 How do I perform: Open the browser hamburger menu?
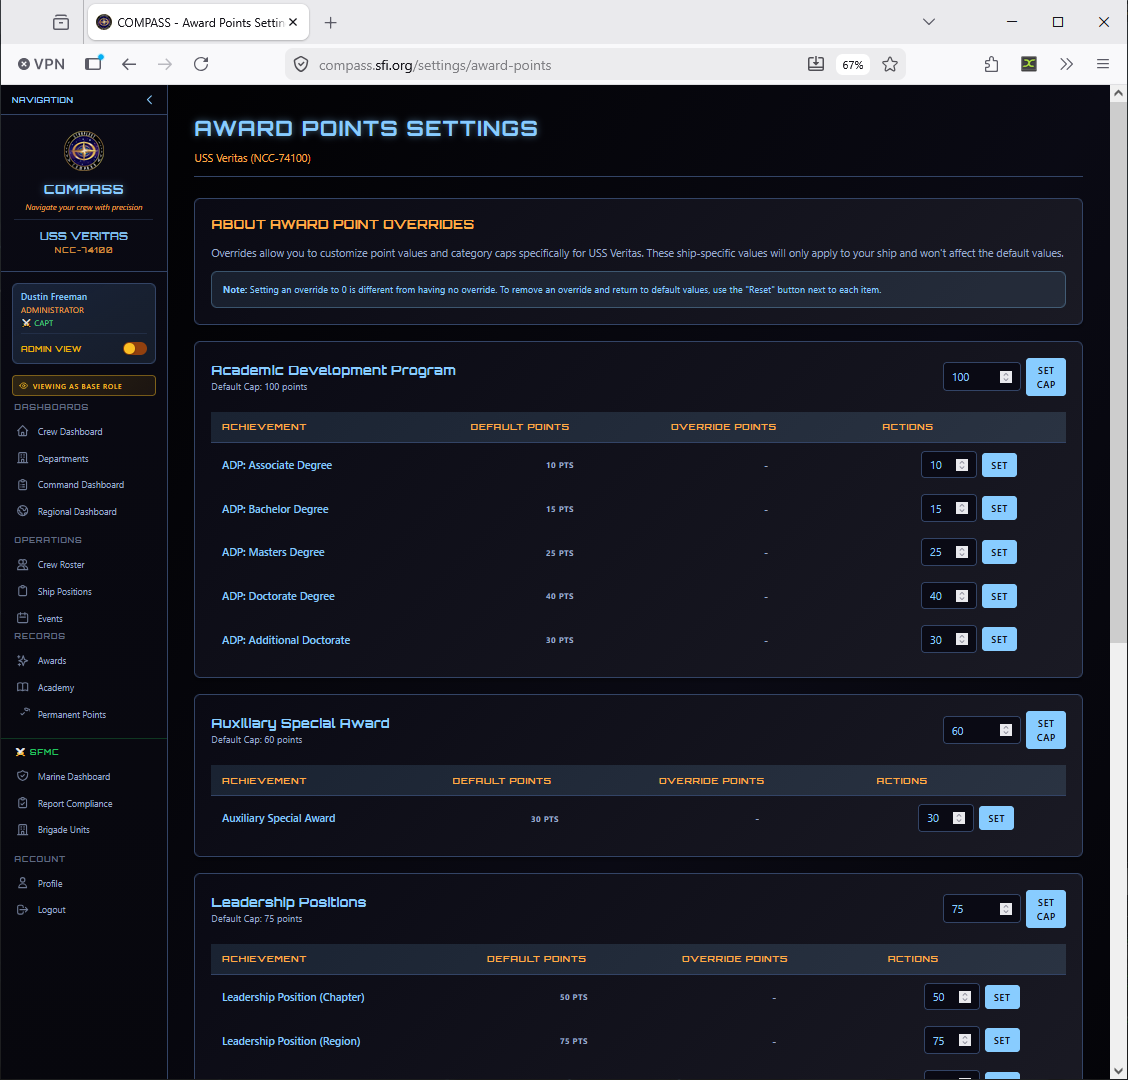tap(1102, 64)
